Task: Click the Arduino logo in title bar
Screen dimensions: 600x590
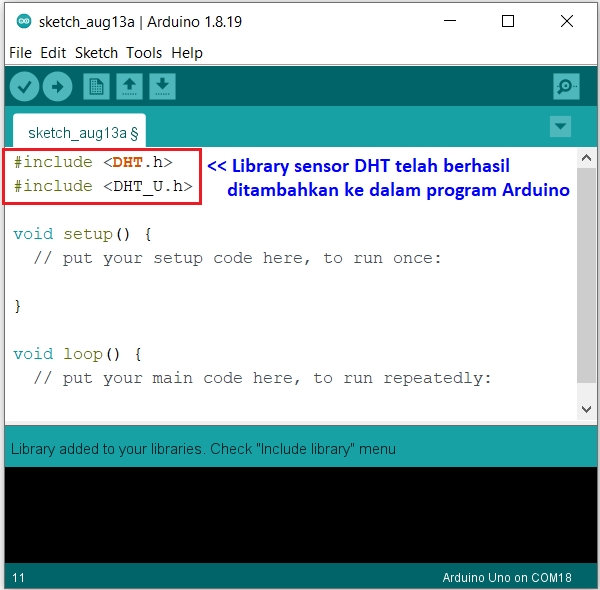Action: [24, 21]
